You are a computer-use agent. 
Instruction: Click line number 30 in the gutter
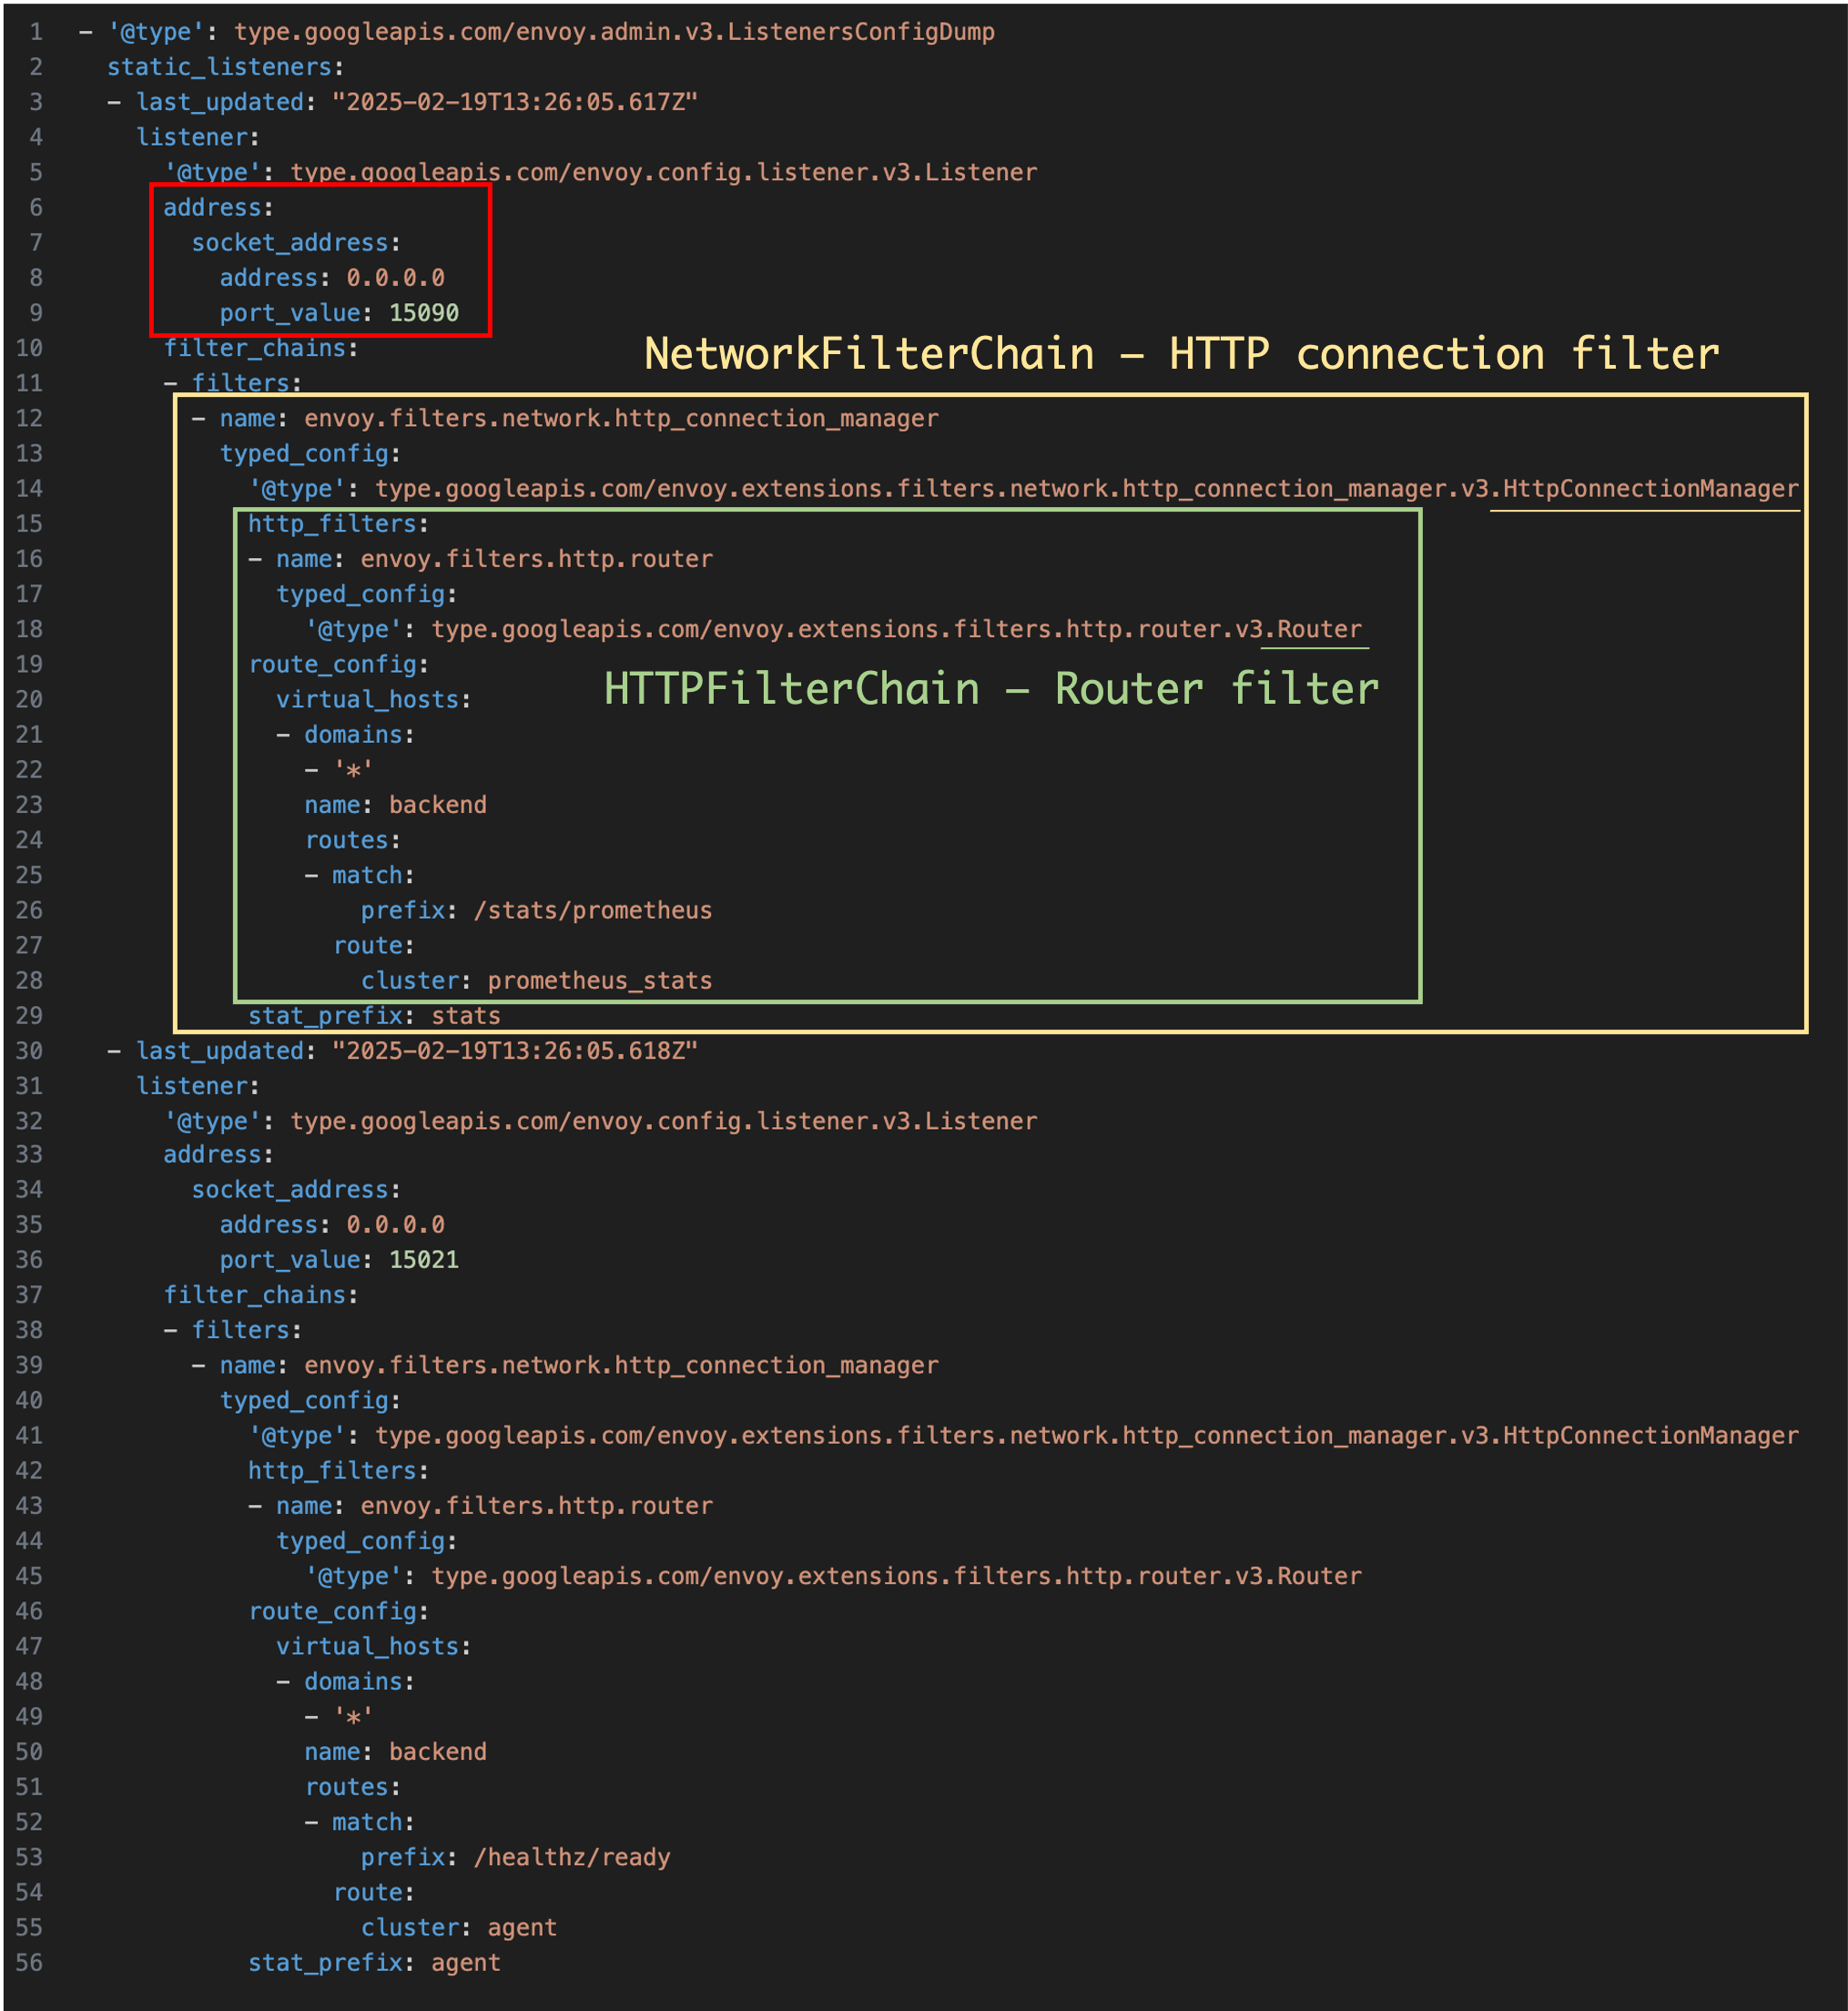click(x=29, y=1051)
